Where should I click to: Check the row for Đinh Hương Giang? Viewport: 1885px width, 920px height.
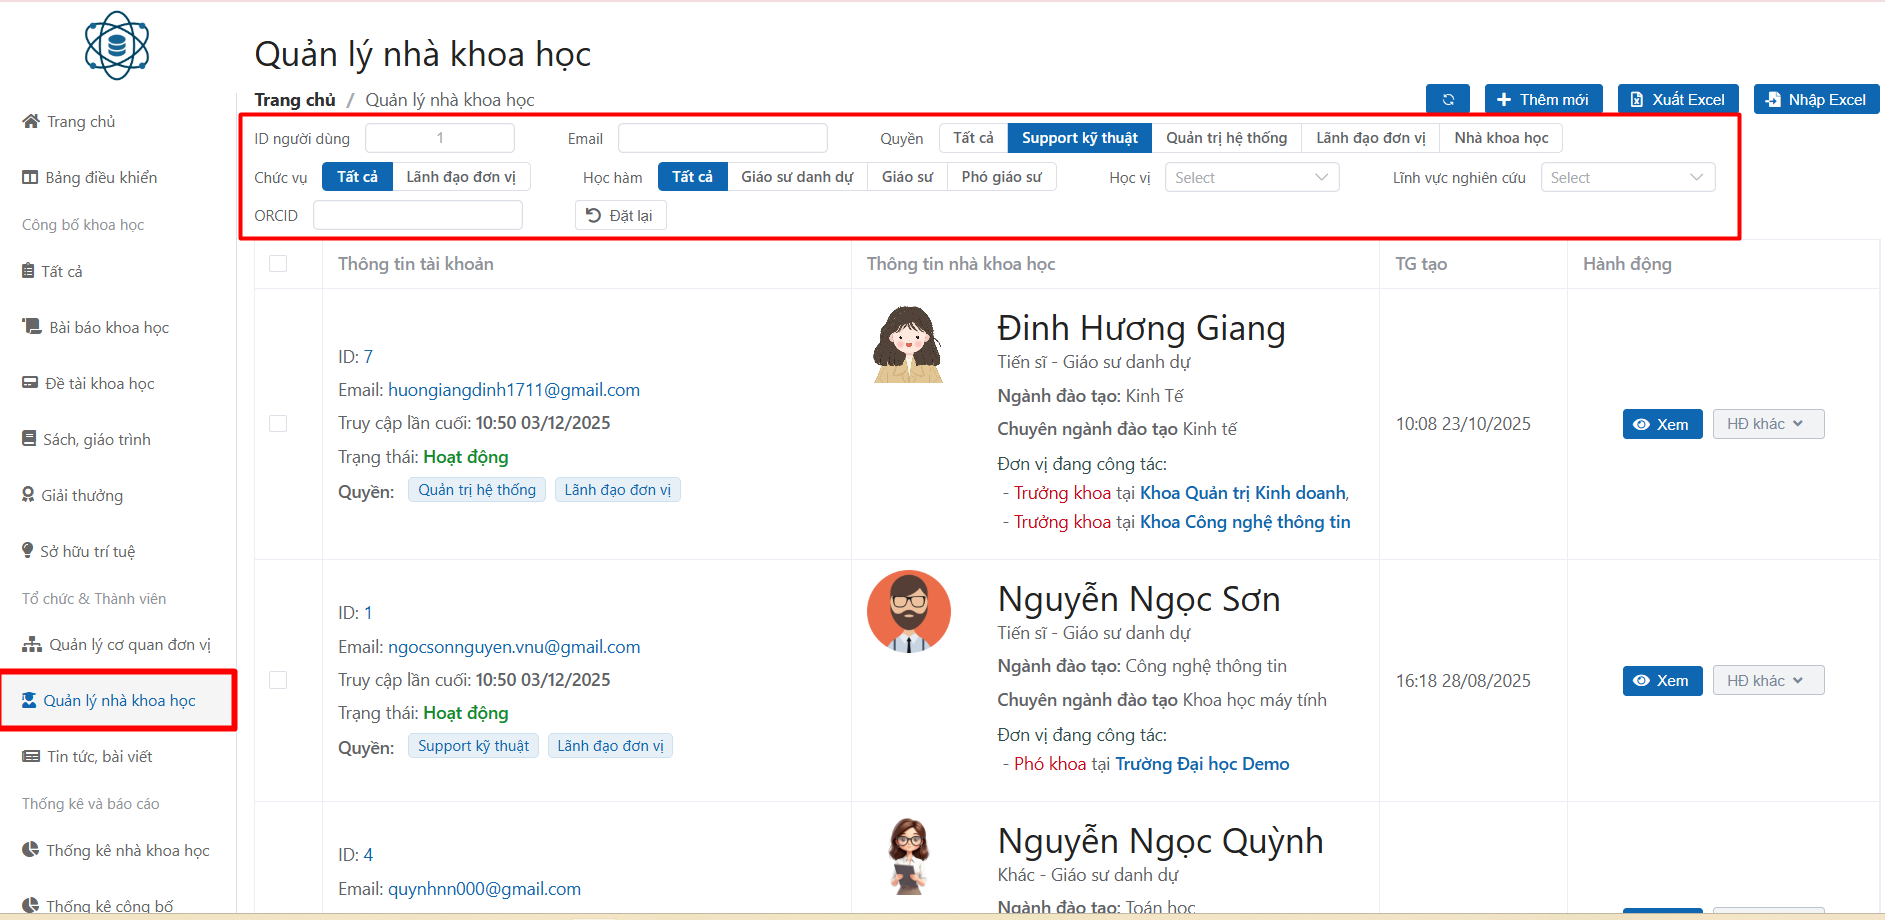click(x=278, y=424)
